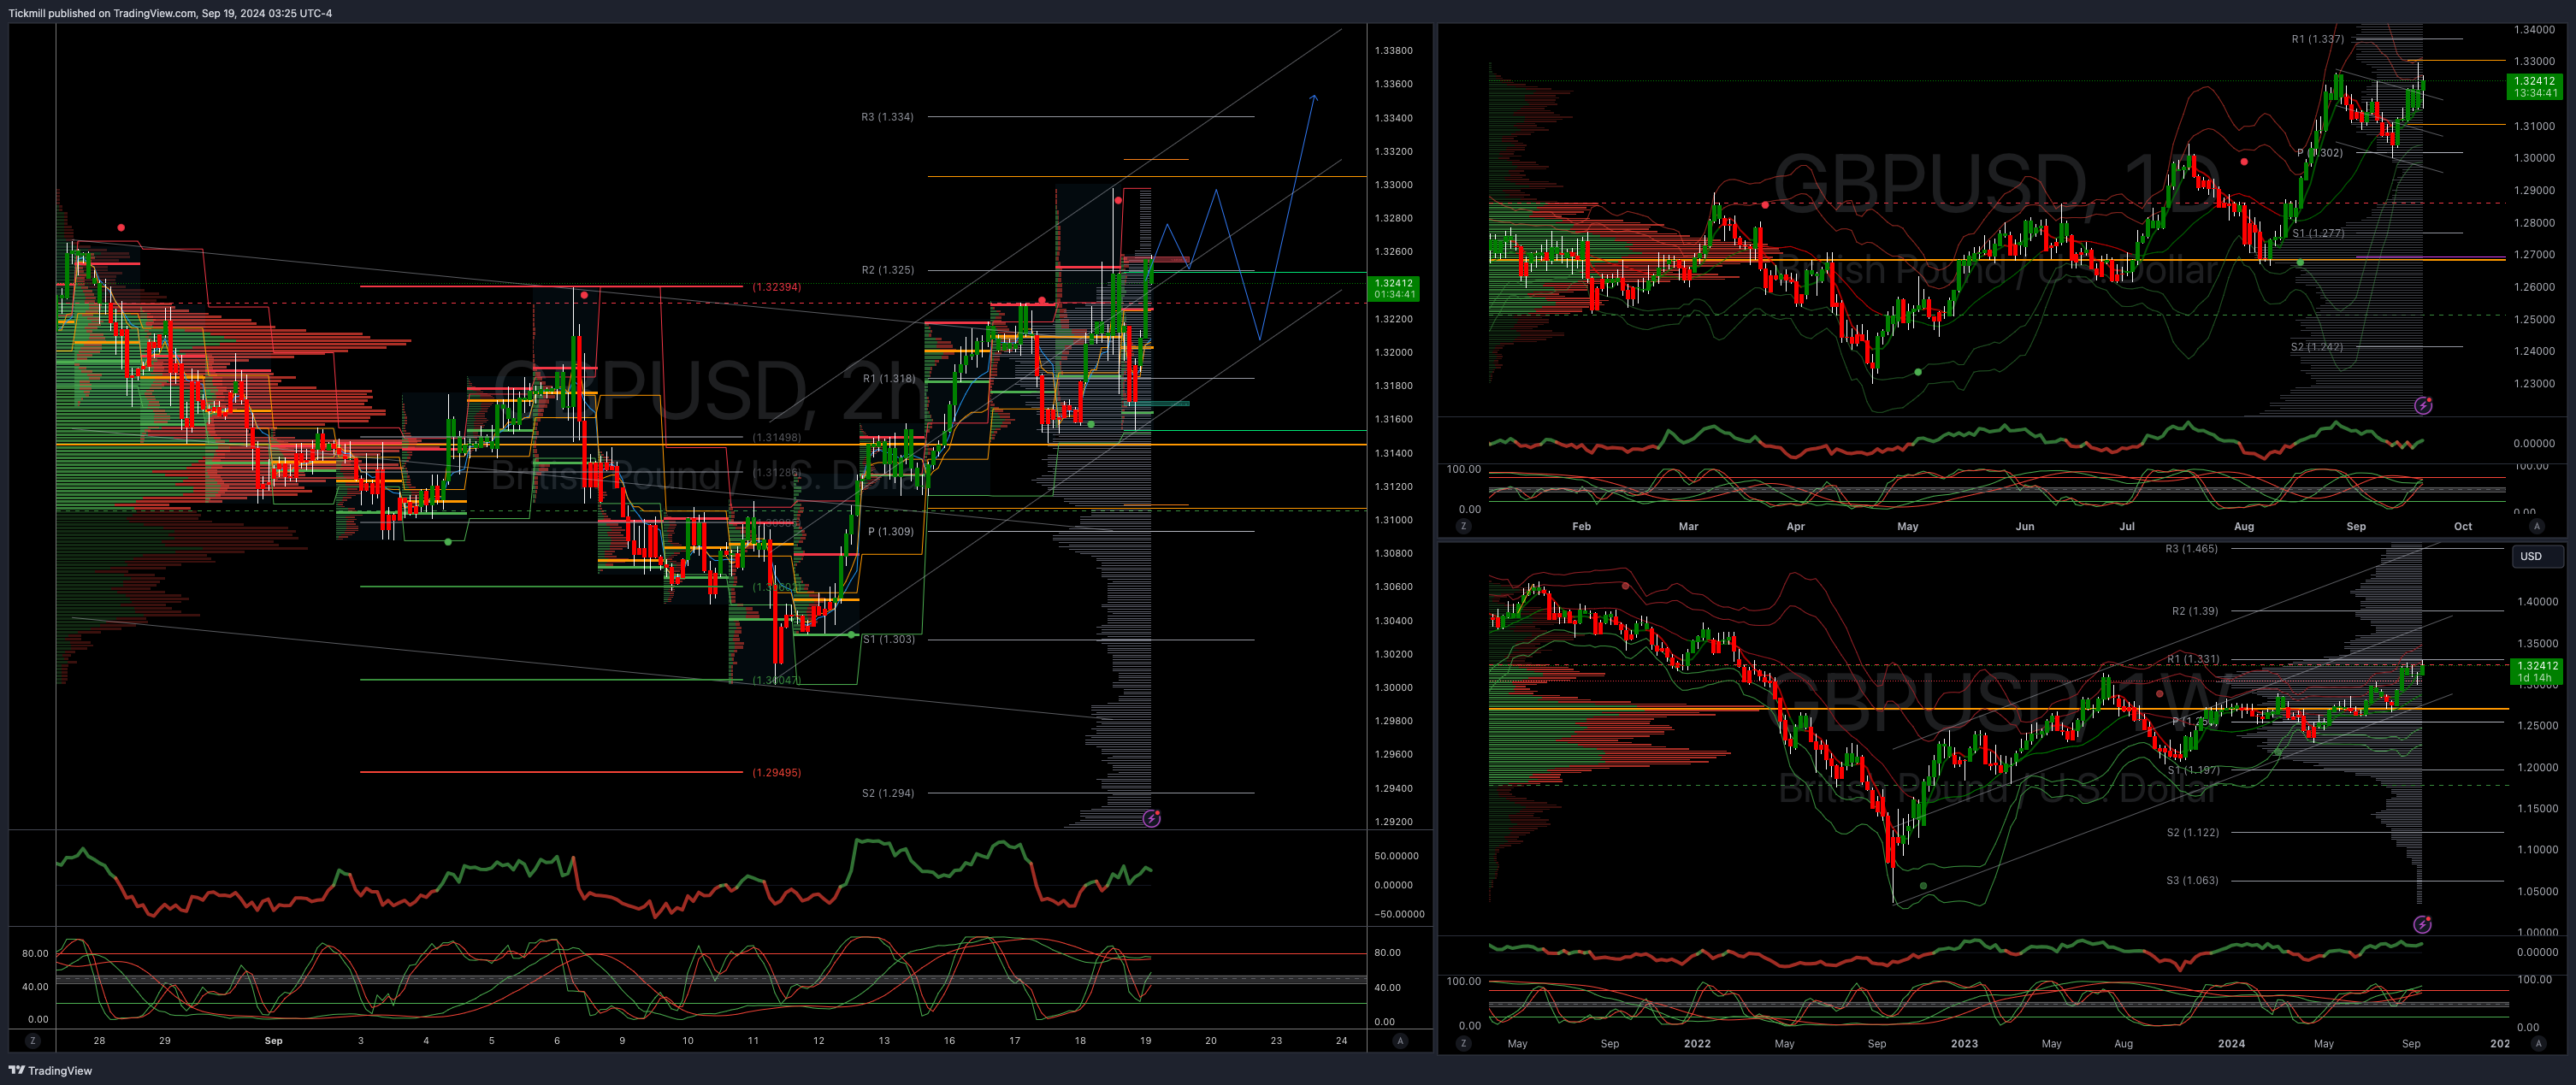The image size is (2576, 1085).
Task: Click the Oct label on 1D chart axis
Action: (2463, 526)
